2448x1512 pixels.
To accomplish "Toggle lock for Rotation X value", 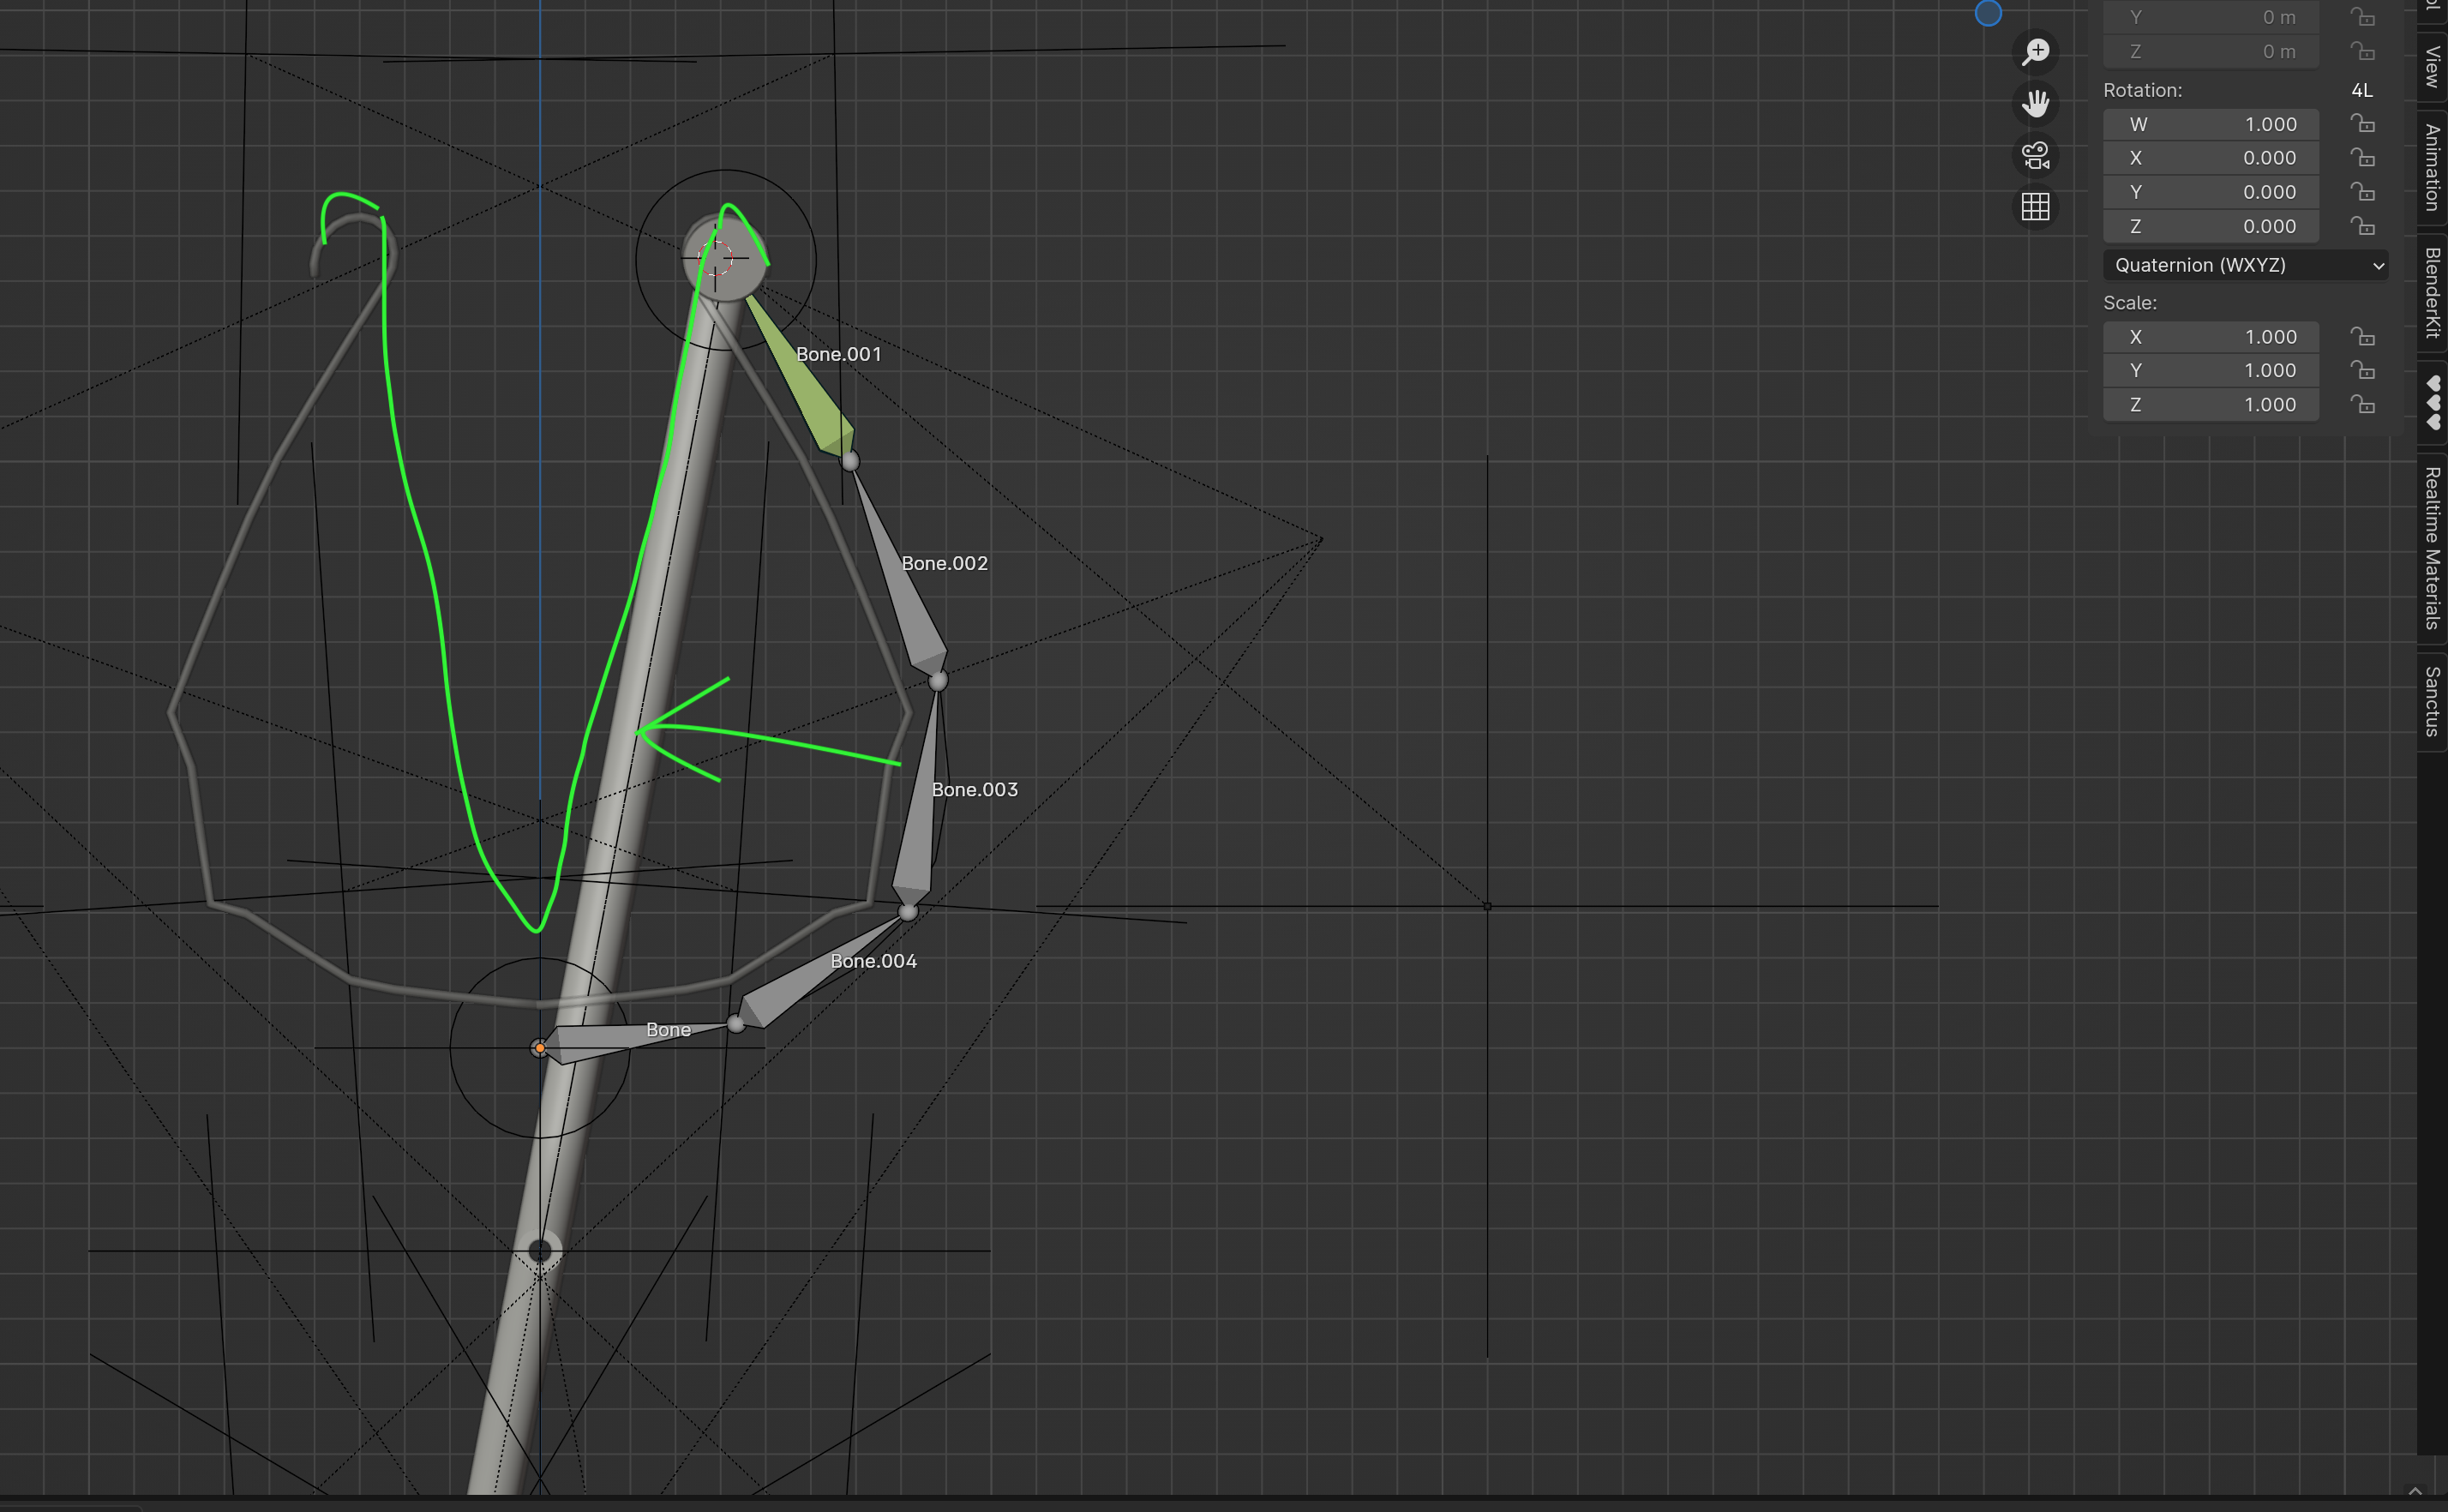I will (x=2363, y=158).
